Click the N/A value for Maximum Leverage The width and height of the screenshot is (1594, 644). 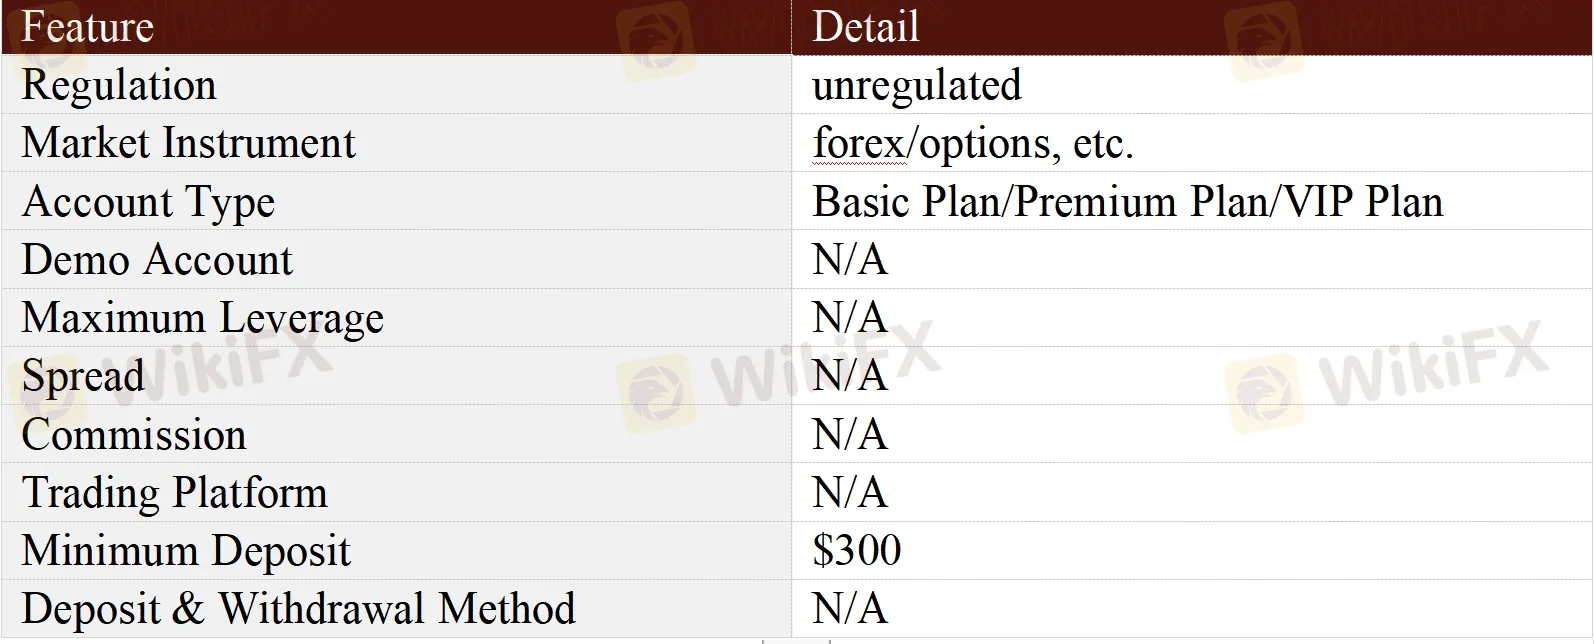pyautogui.click(x=849, y=318)
